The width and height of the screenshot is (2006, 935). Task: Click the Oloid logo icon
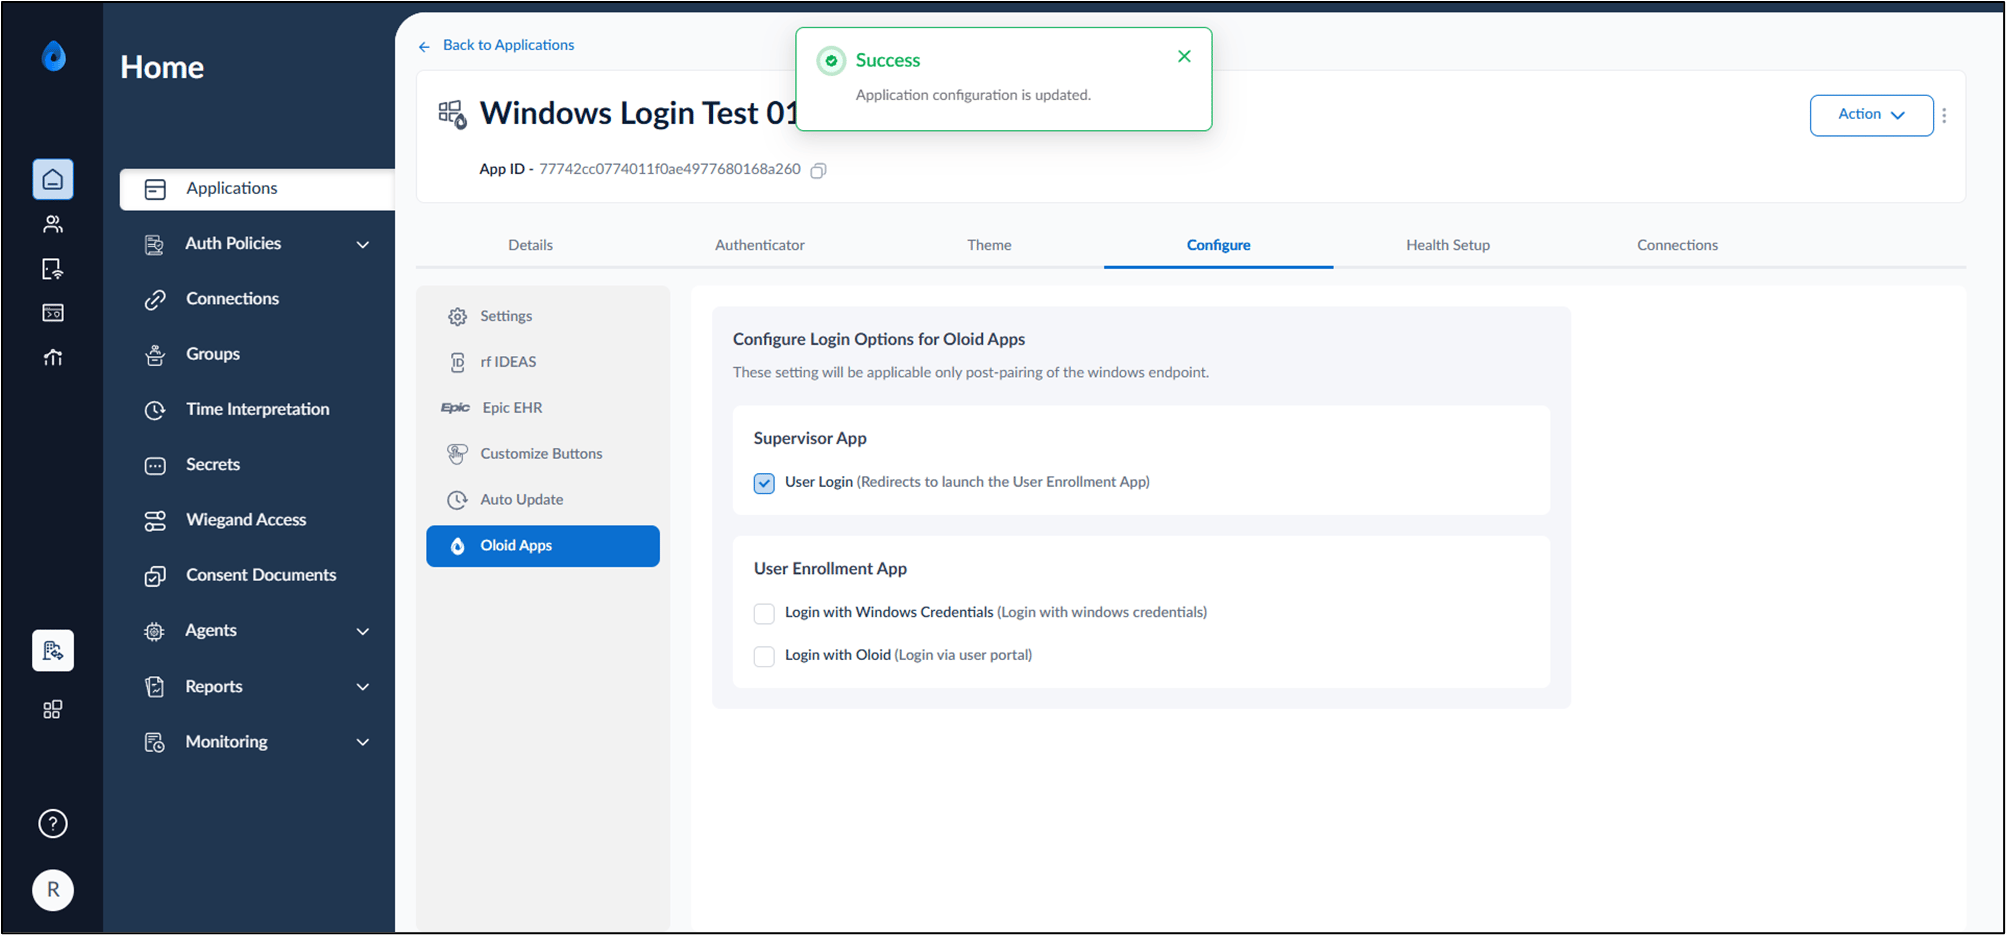click(54, 56)
